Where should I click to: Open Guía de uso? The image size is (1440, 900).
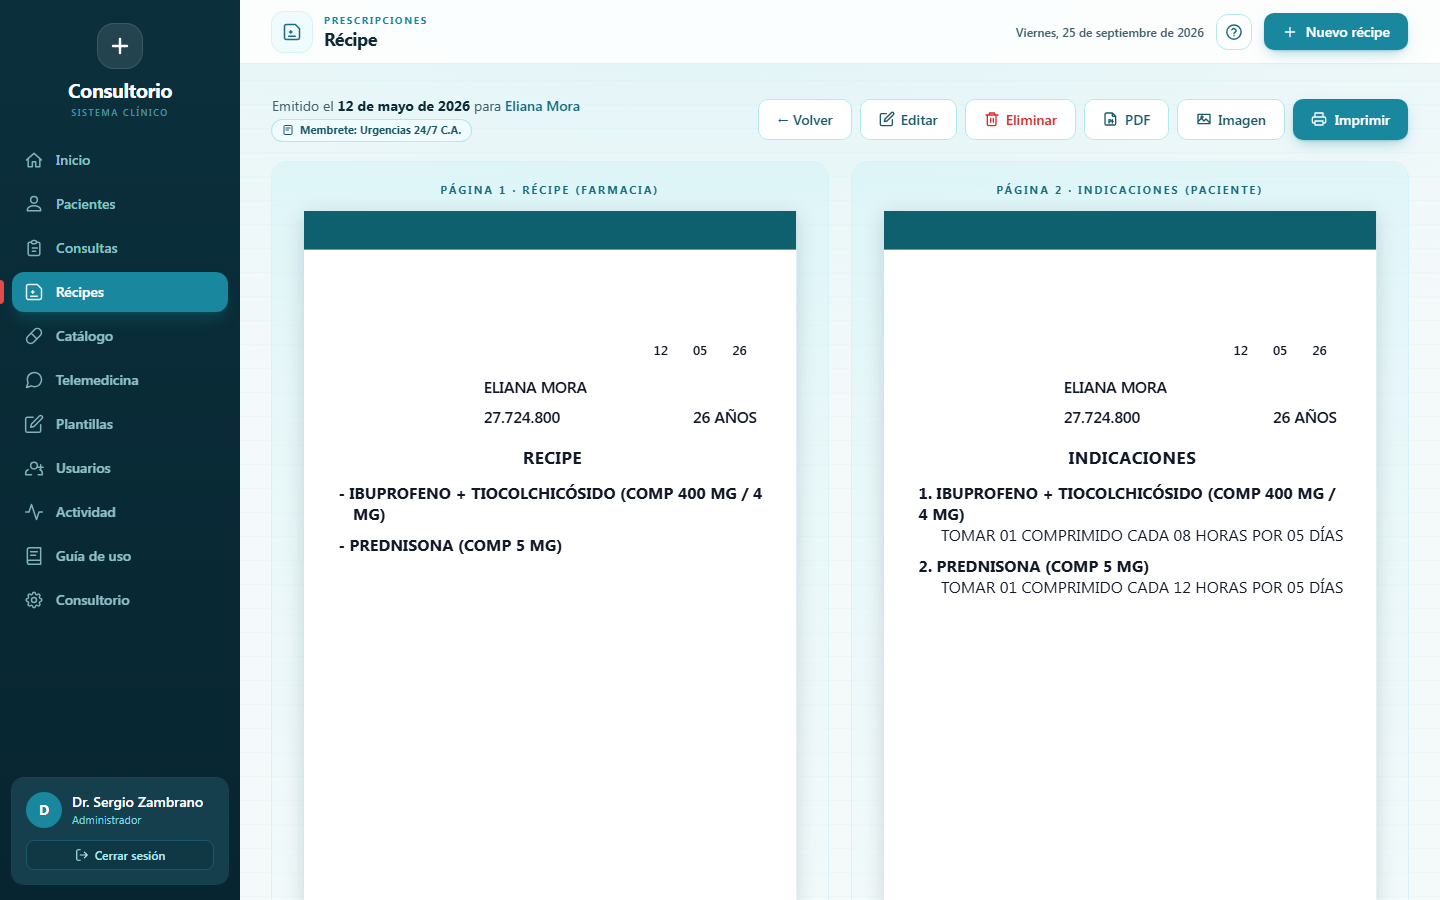120,556
